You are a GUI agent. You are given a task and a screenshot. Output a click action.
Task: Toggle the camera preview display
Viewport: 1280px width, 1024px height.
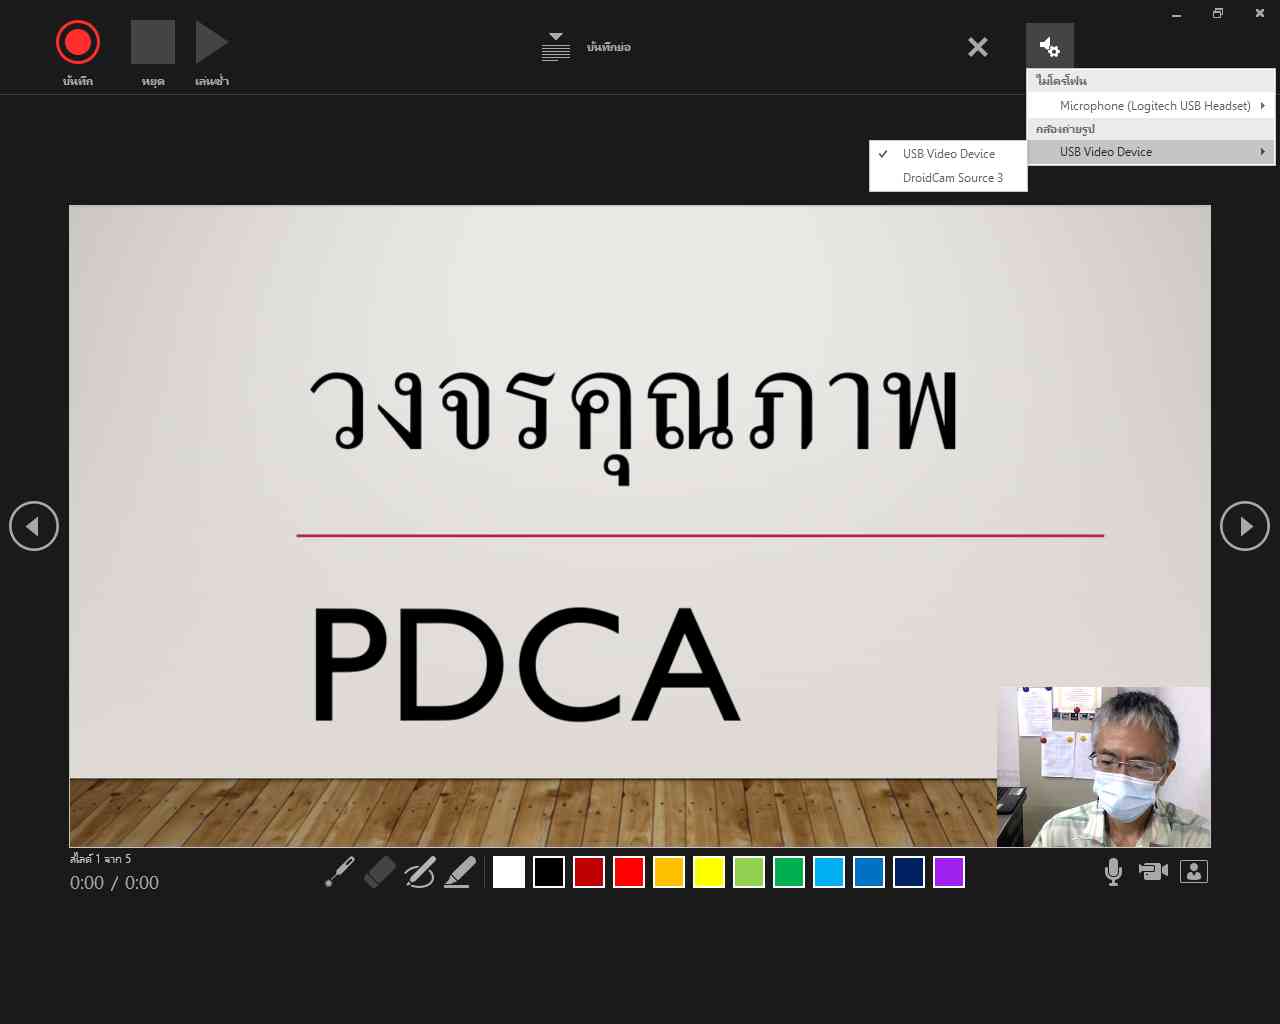click(x=1194, y=872)
